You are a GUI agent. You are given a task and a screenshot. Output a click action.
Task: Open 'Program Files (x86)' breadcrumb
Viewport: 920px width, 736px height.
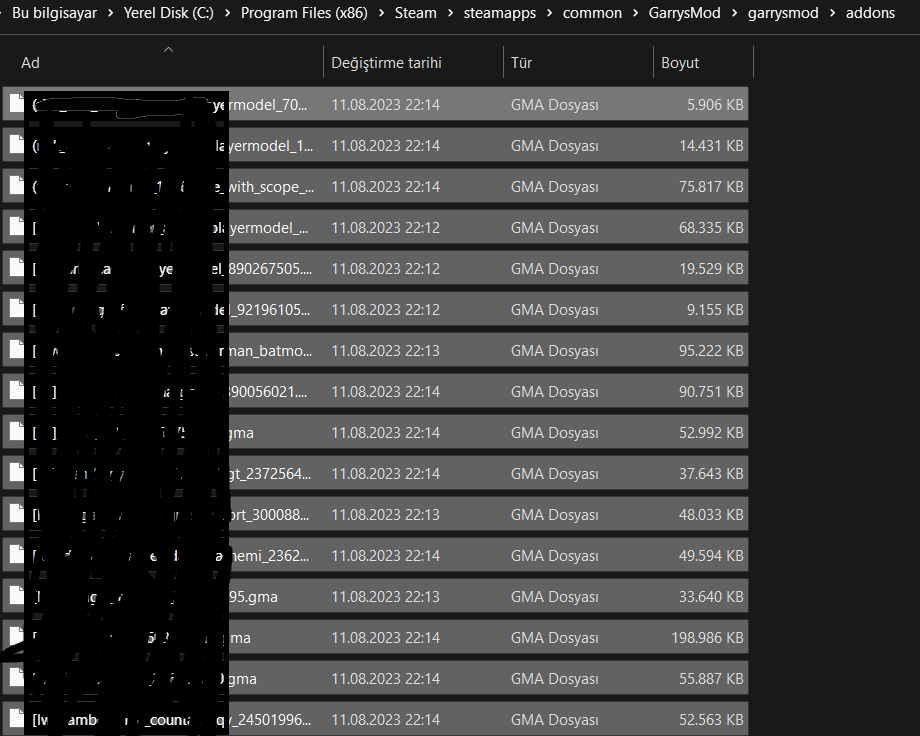[x=304, y=13]
